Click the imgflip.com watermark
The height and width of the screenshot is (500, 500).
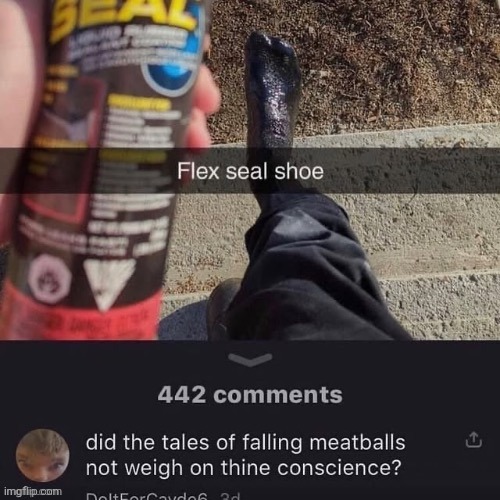click(33, 491)
